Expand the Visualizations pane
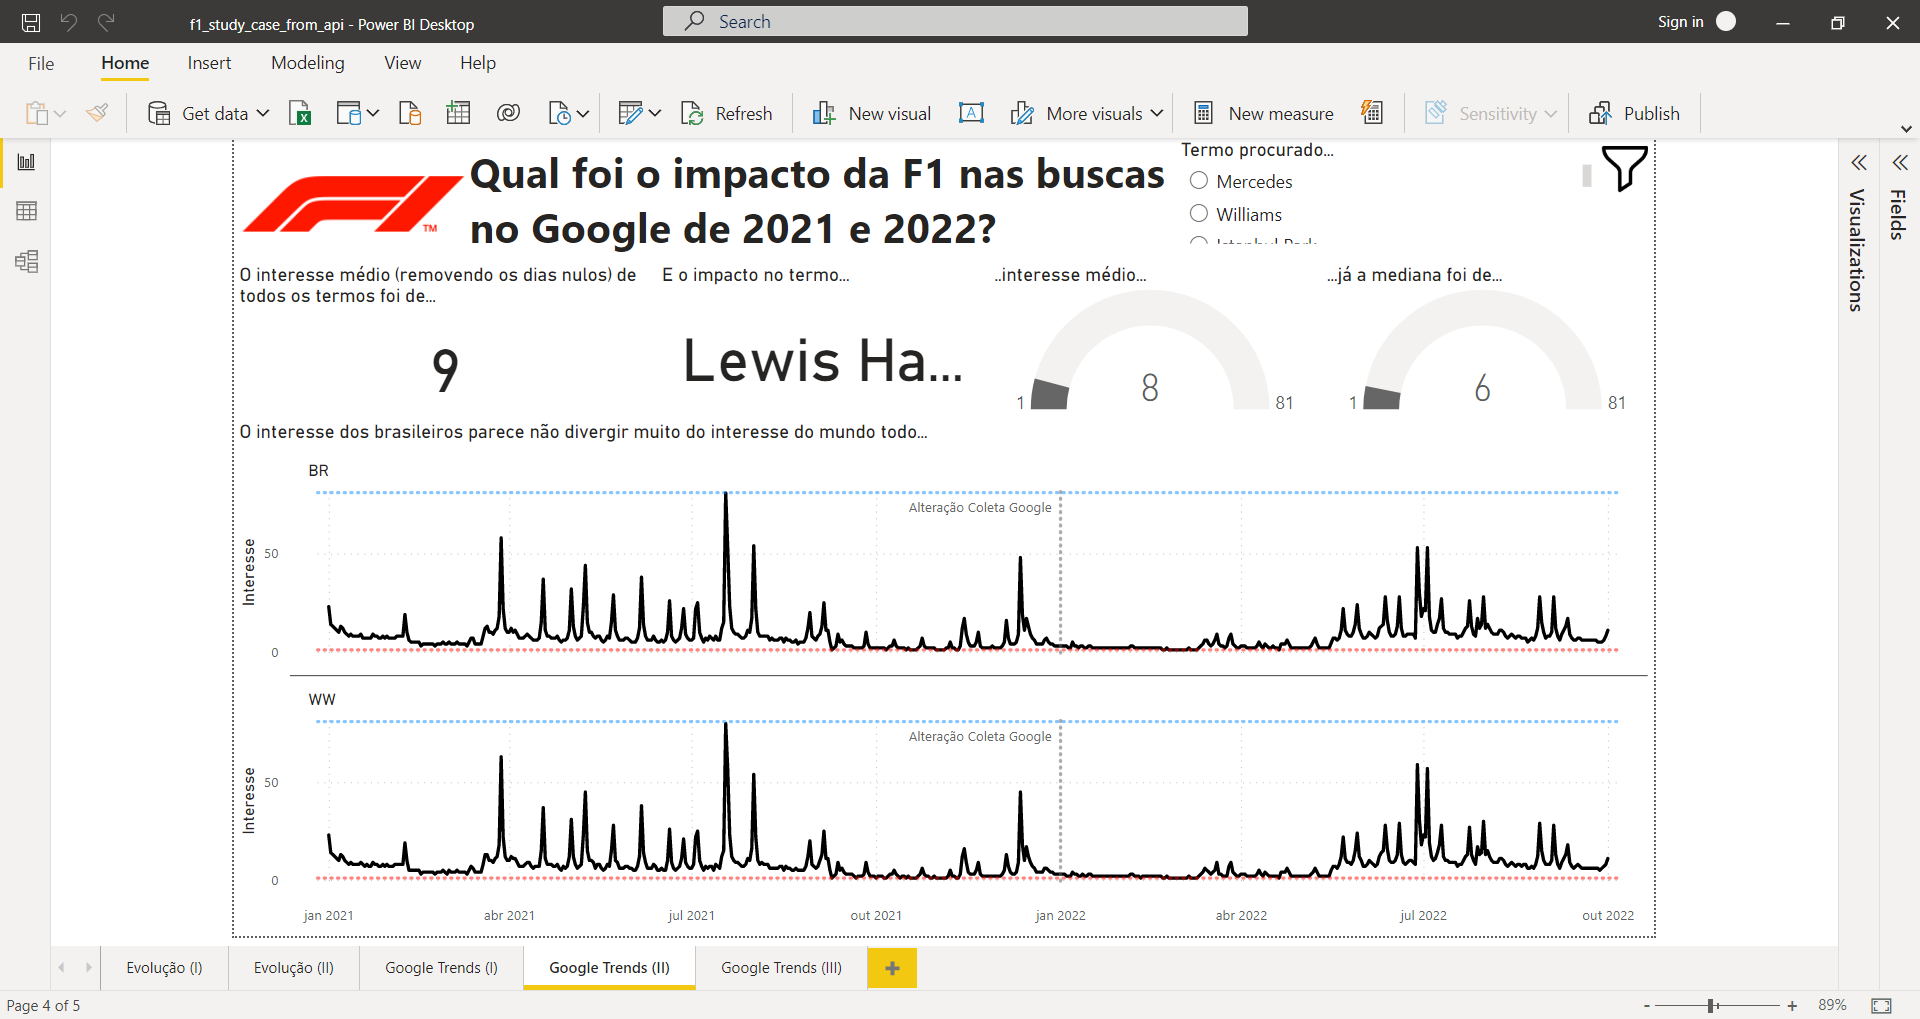This screenshot has width=1920, height=1019. tap(1859, 162)
